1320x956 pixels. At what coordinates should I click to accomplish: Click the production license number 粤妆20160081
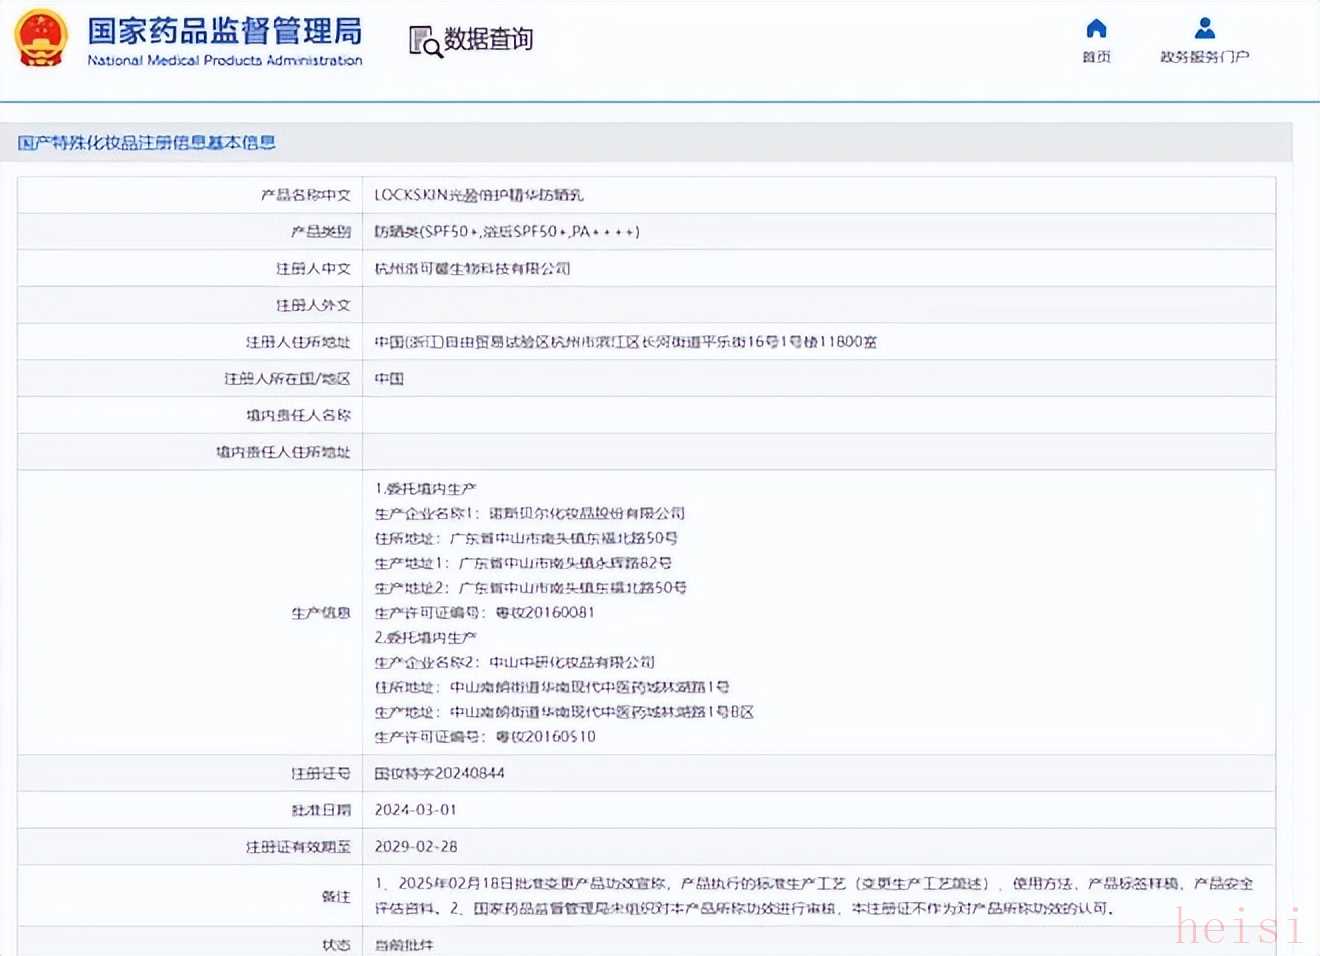(x=545, y=612)
